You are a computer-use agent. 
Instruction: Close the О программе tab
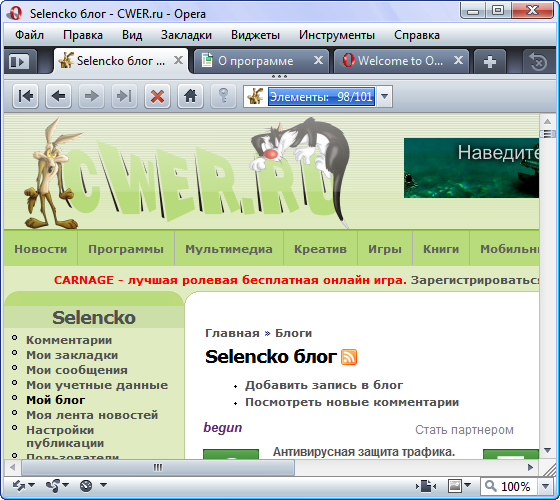click(x=318, y=60)
